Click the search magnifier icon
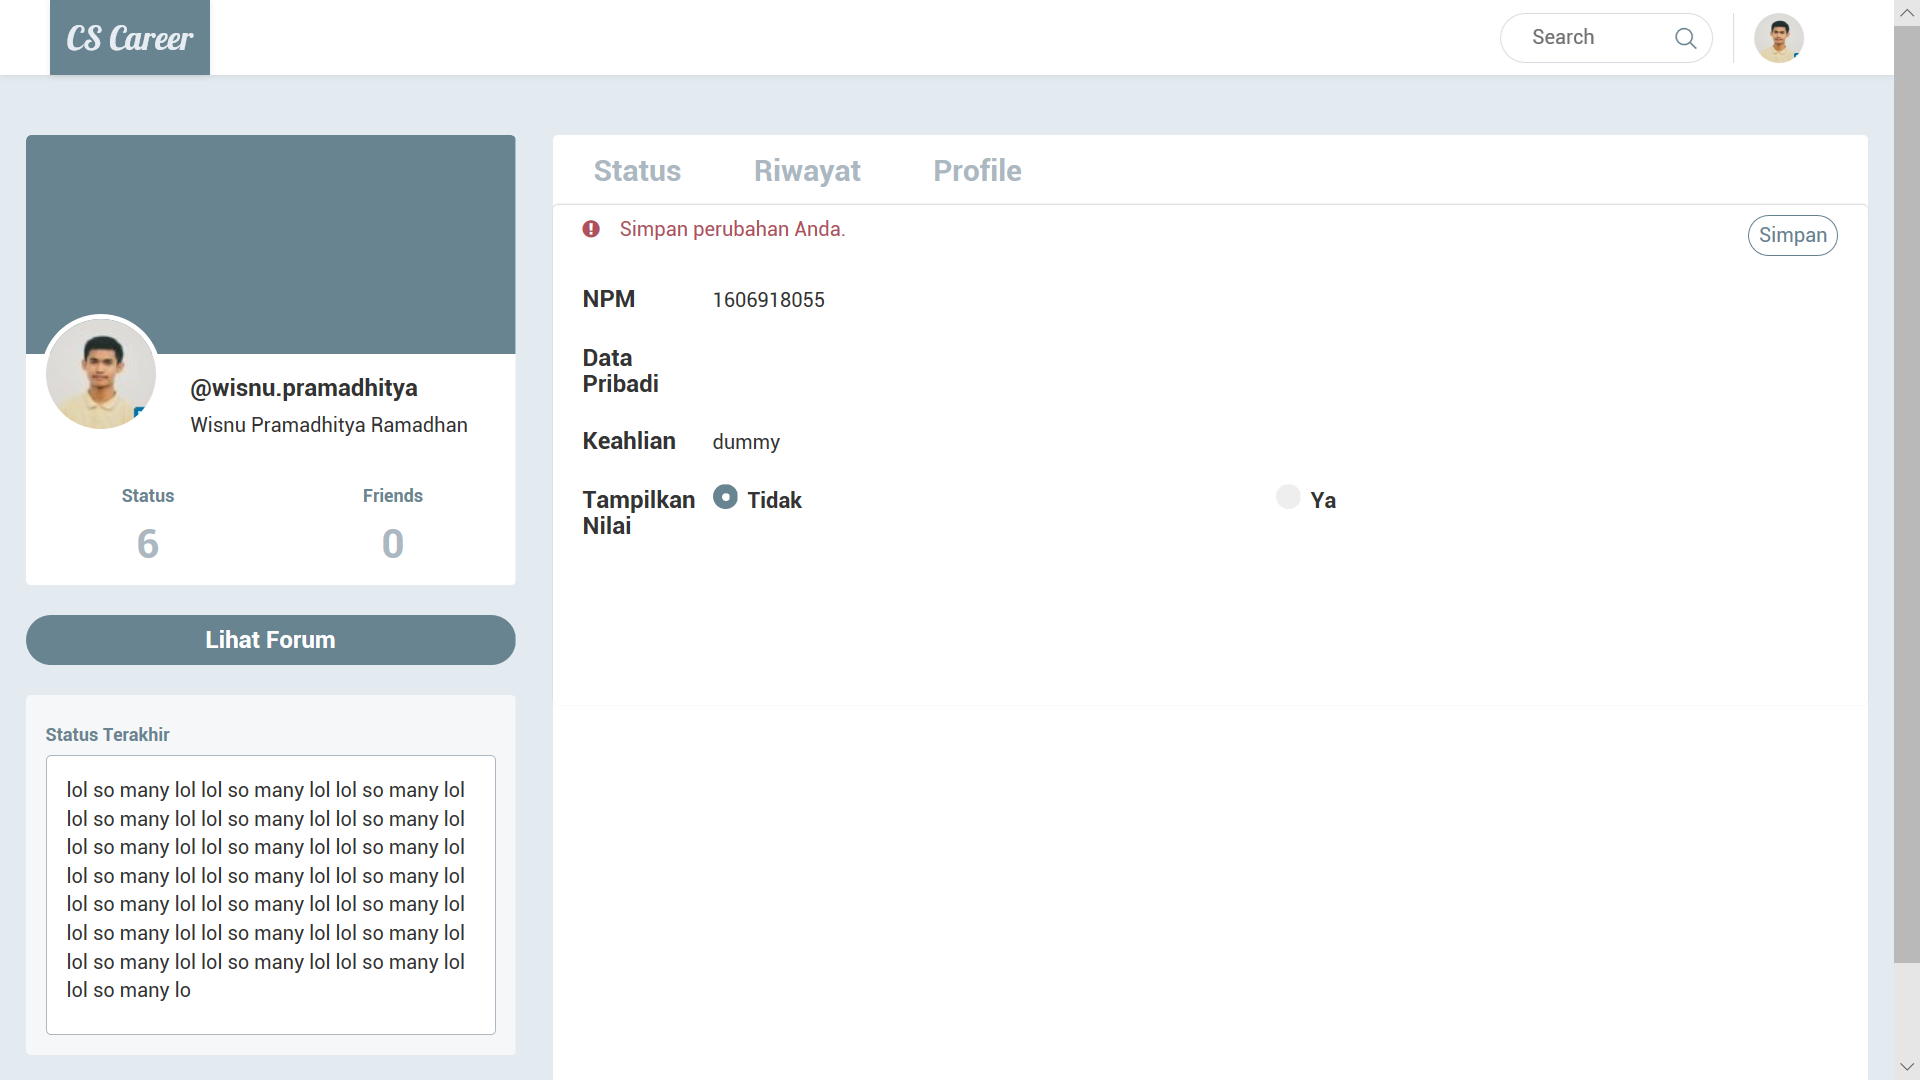Viewport: 1920px width, 1080px height. pos(1685,38)
